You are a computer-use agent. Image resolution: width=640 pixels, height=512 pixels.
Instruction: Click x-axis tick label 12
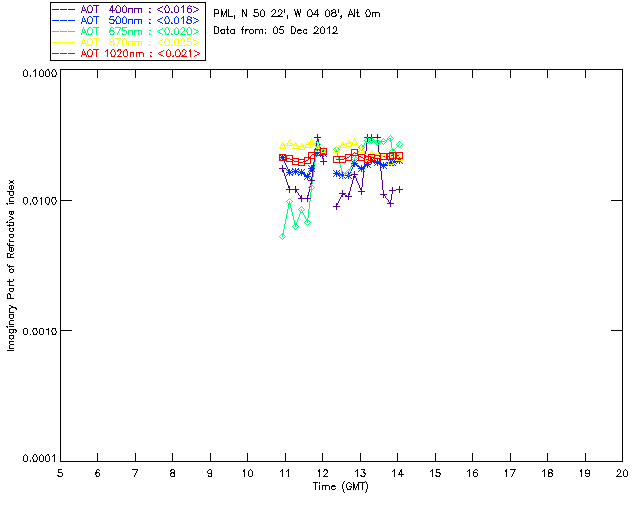point(322,473)
